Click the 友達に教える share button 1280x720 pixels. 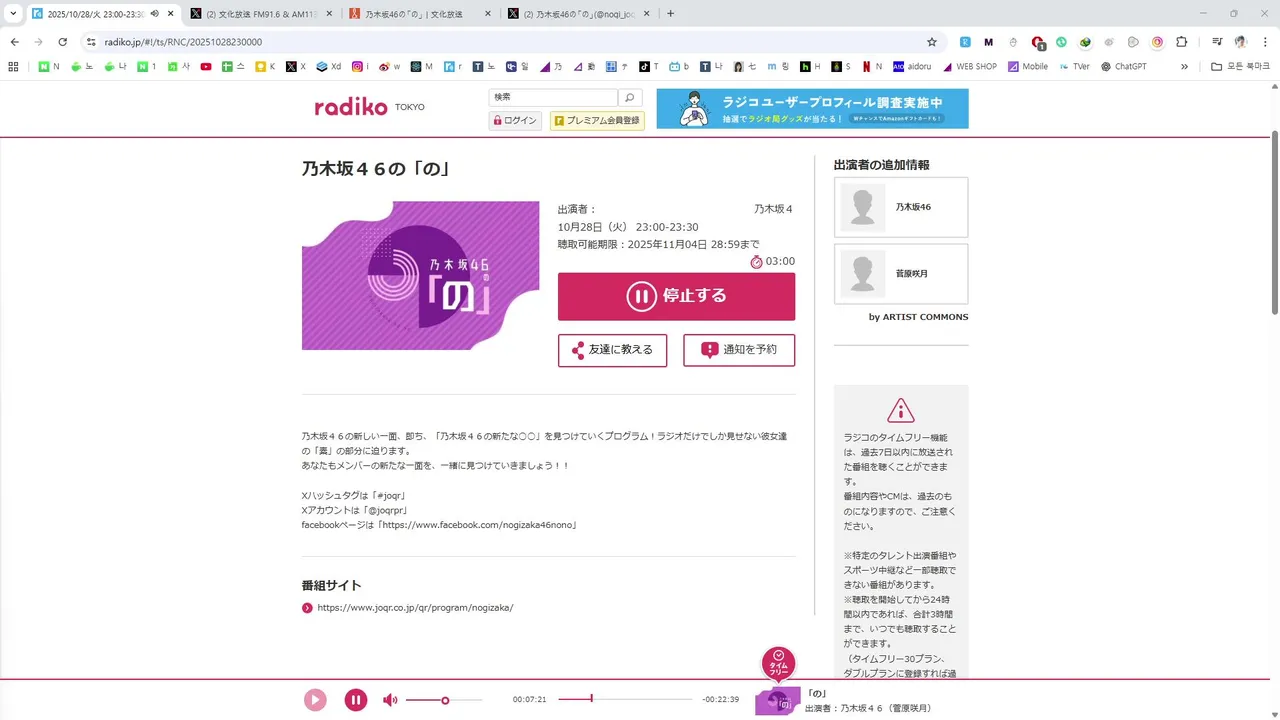coord(612,350)
